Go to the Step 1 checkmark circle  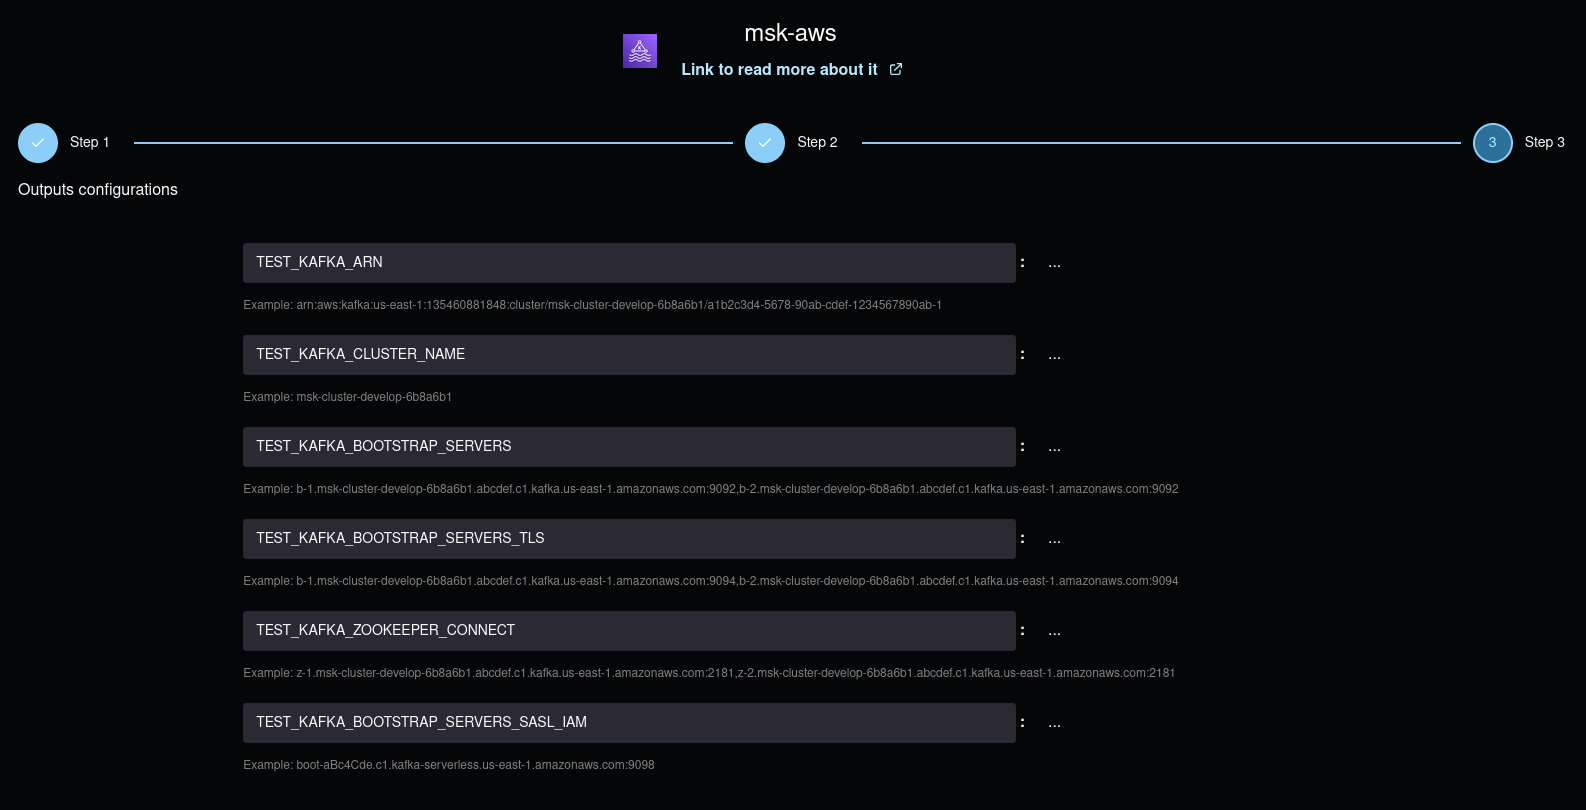[x=38, y=143]
